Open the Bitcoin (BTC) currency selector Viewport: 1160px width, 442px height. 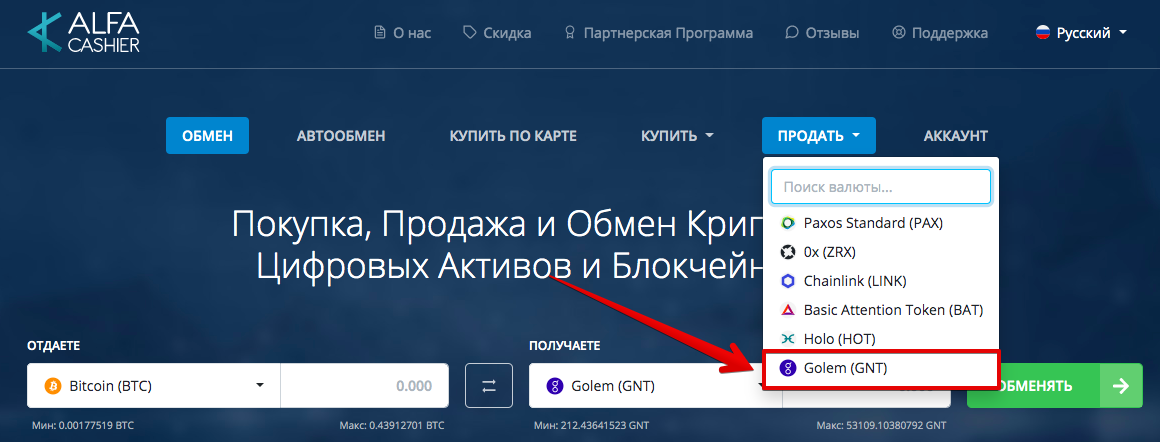(154, 386)
